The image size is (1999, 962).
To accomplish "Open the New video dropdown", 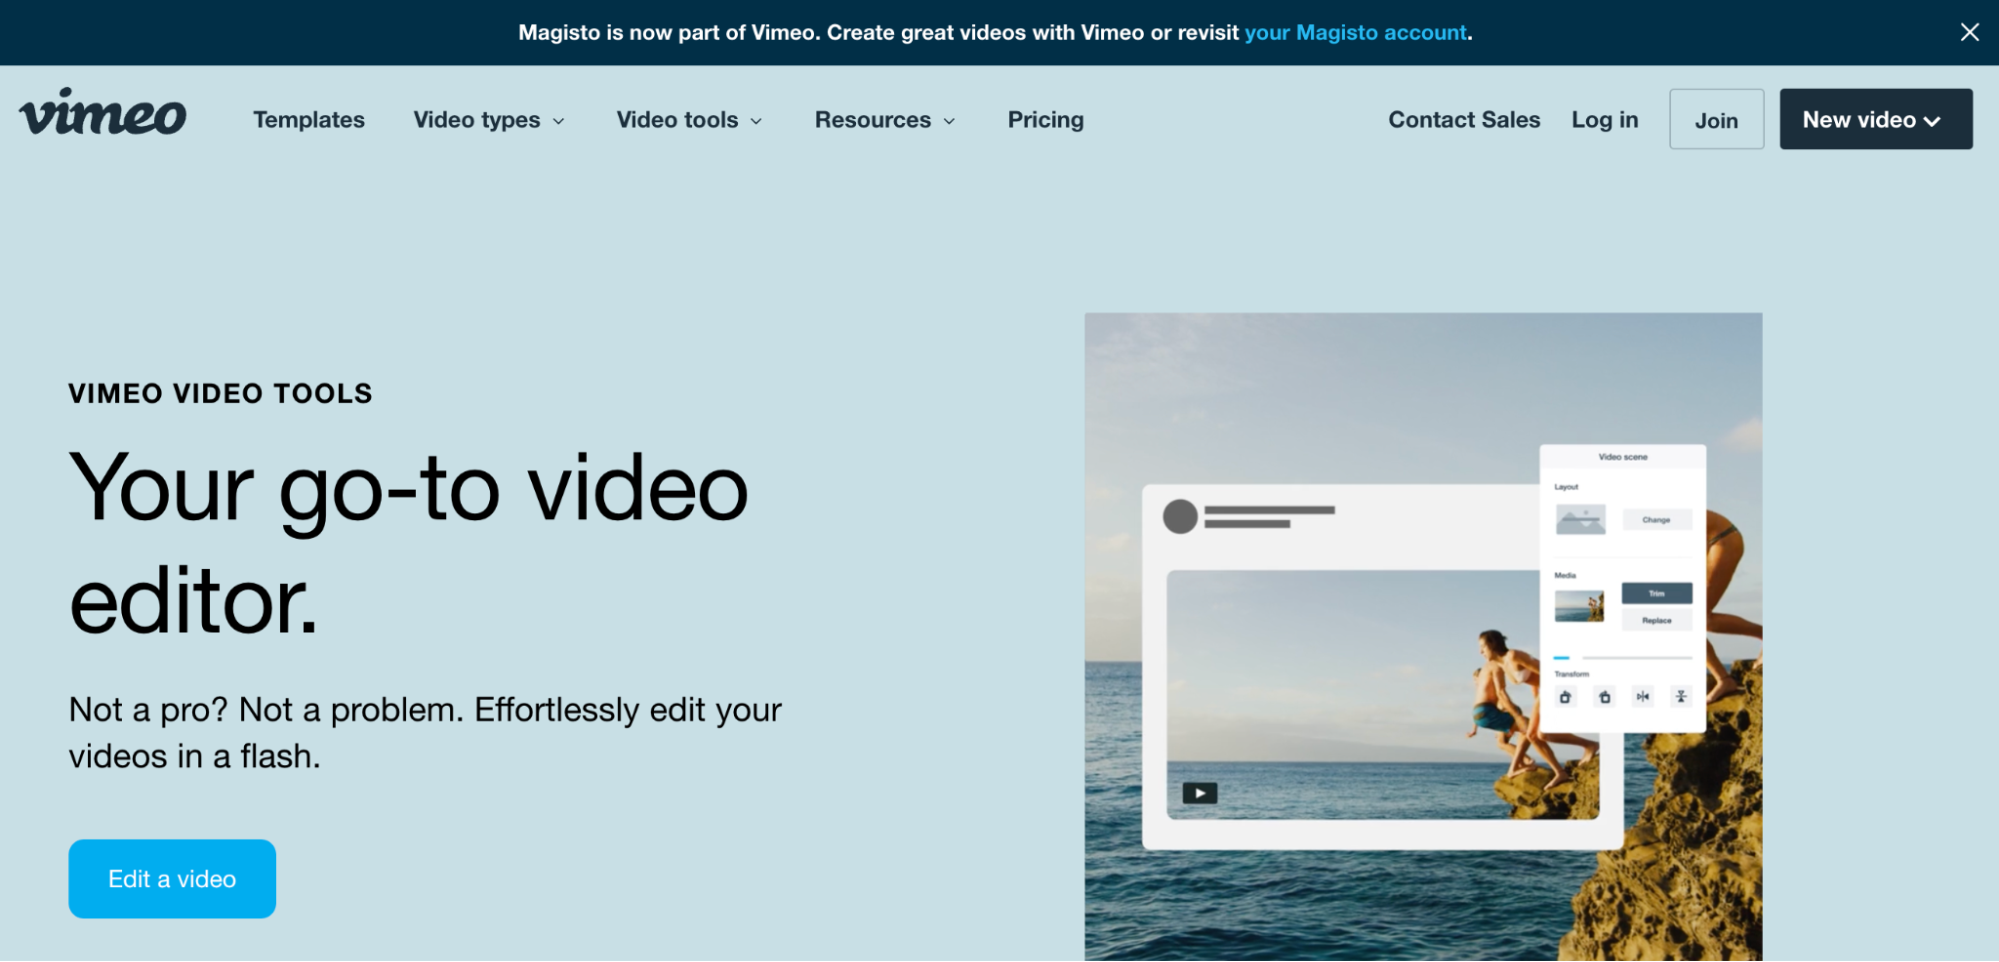I will tap(1875, 119).
